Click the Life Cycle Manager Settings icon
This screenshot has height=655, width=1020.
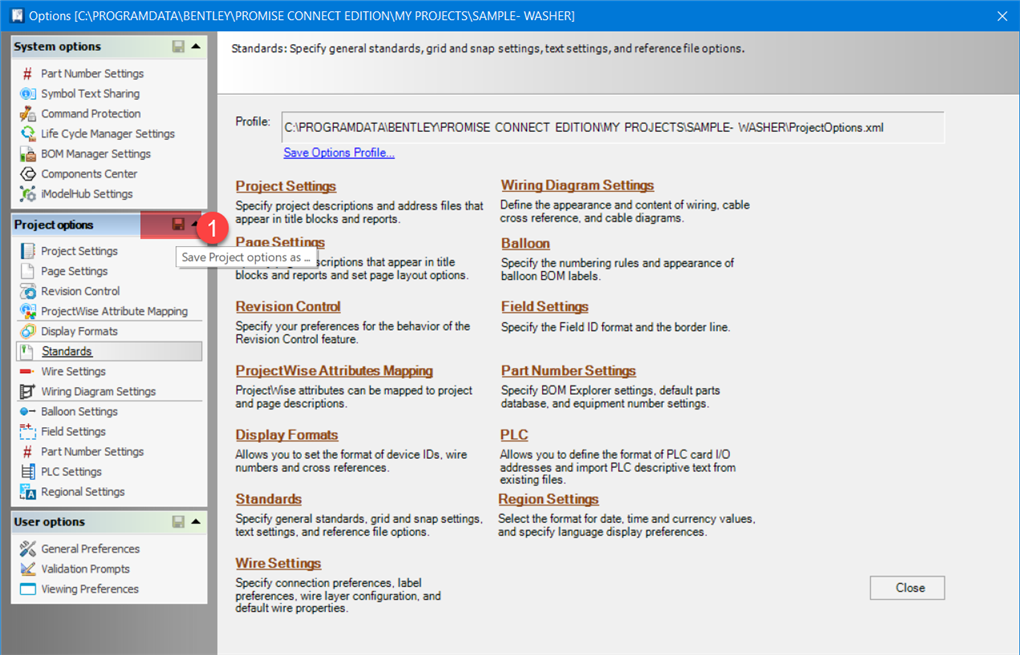27,134
